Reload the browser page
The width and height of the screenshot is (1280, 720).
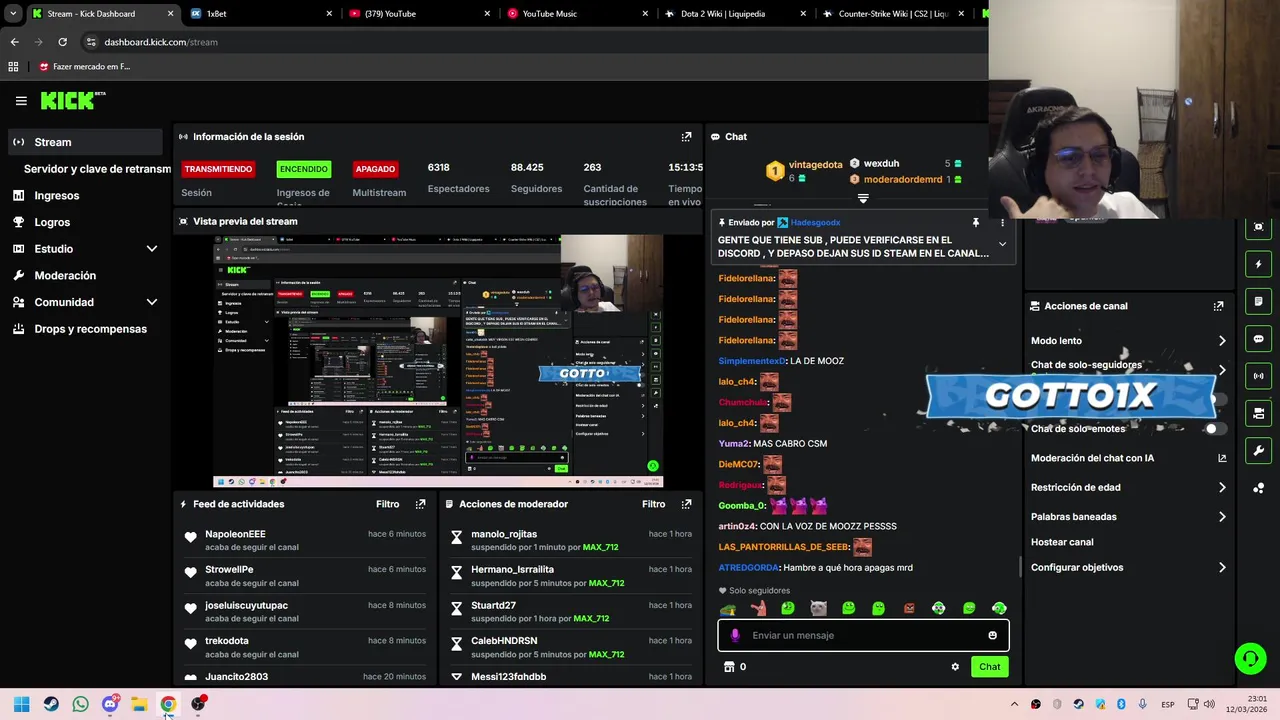pos(62,42)
